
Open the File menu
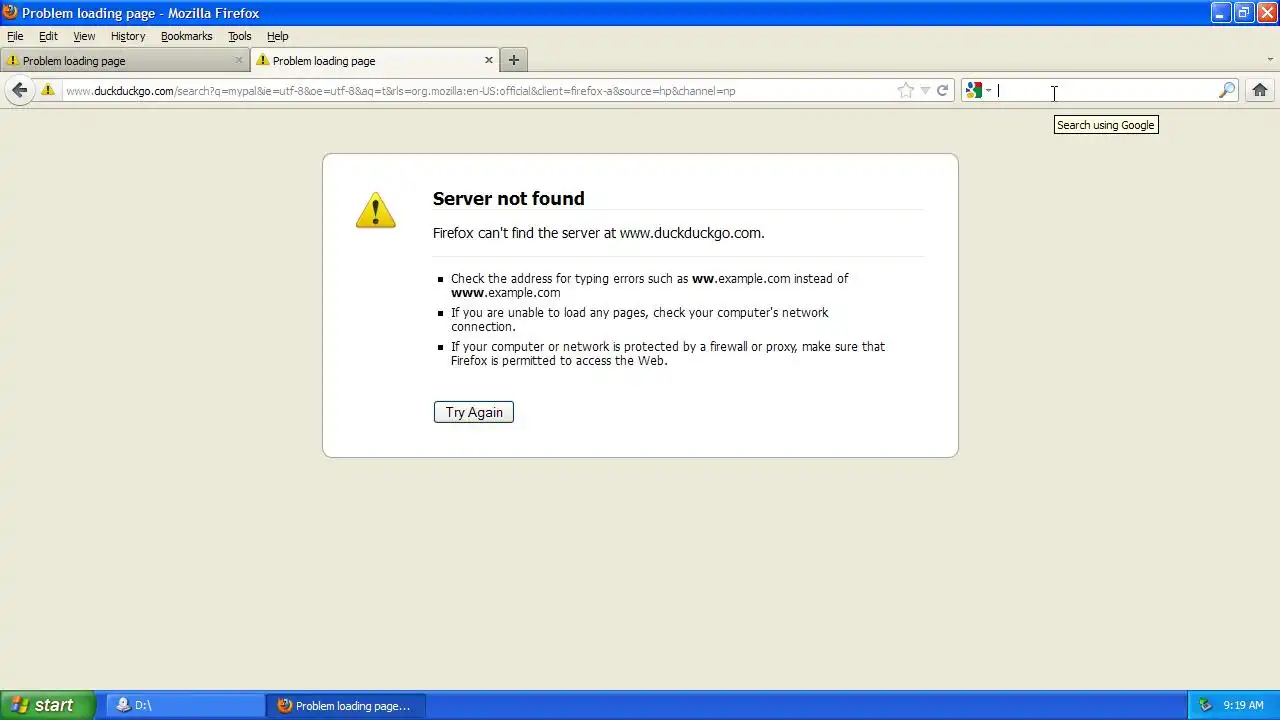[x=15, y=36]
